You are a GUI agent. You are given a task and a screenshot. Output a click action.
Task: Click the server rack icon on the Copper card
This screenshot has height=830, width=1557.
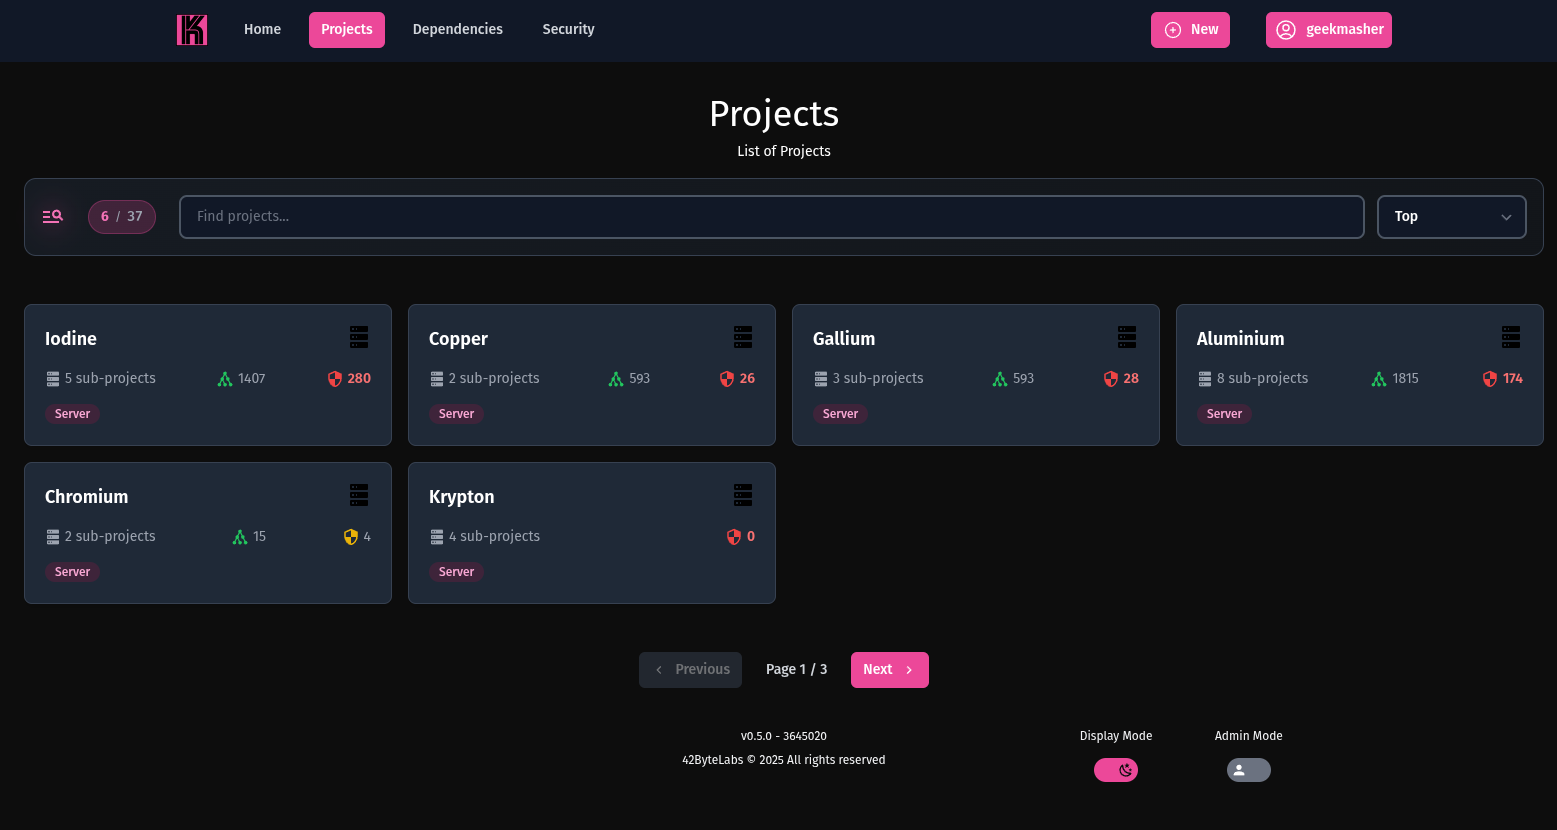click(743, 337)
